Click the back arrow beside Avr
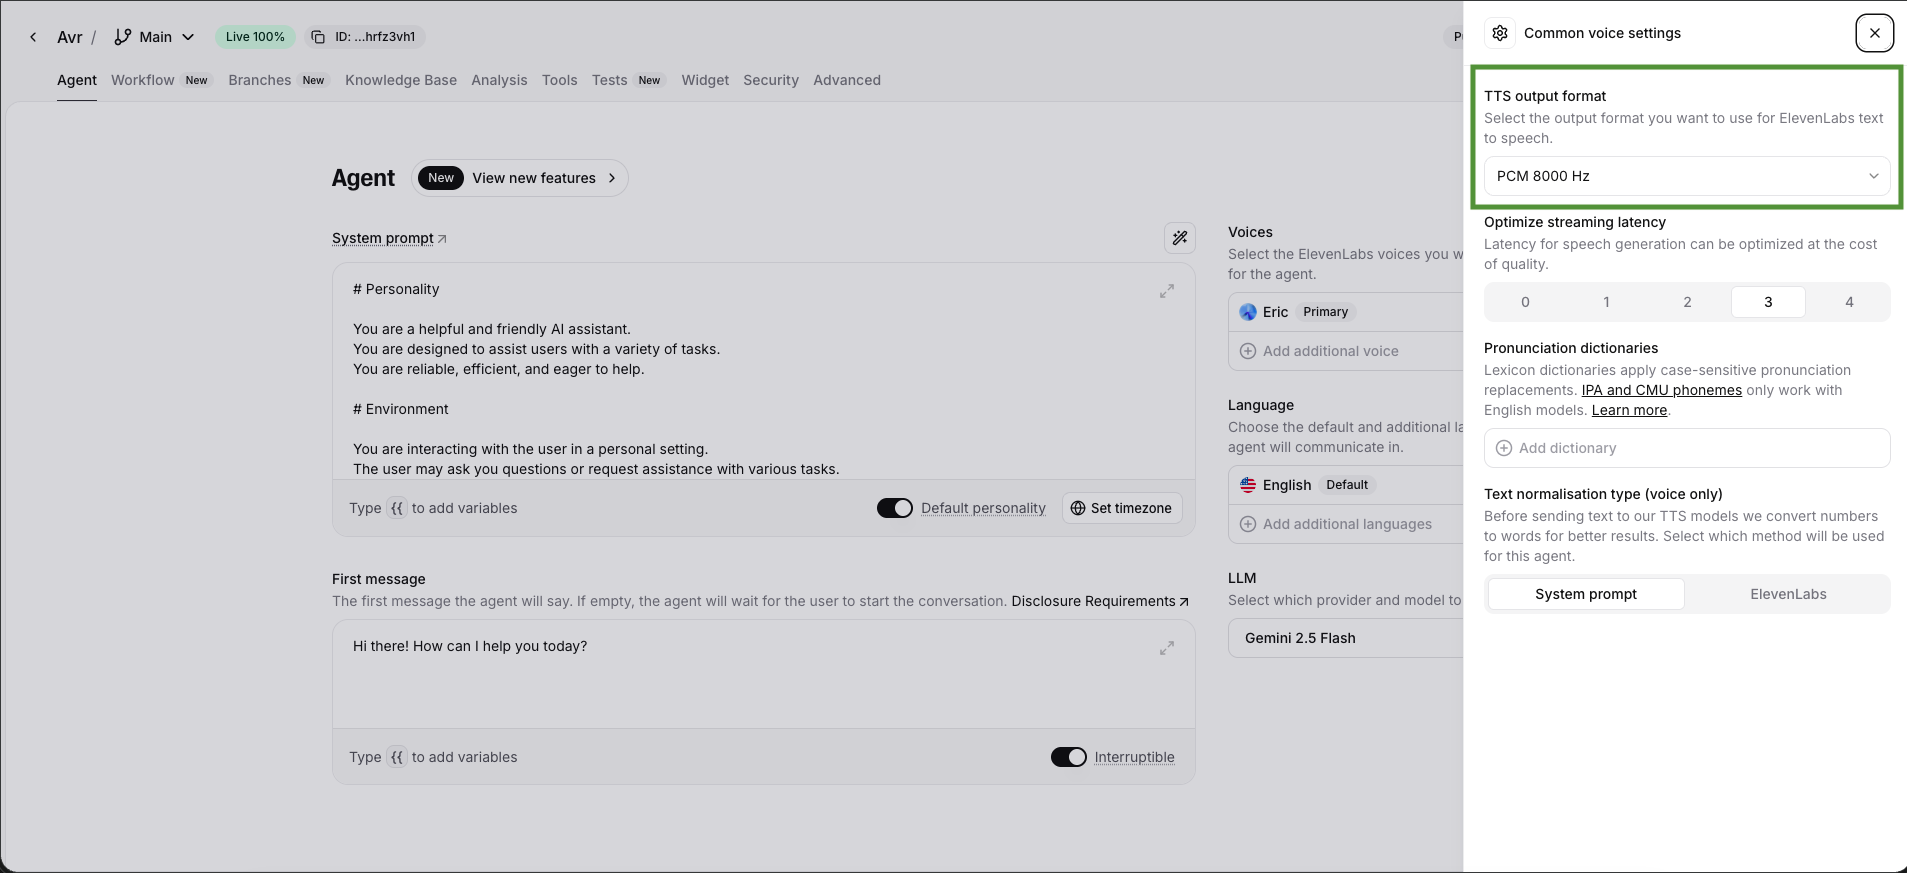Screen dimensions: 1907x873 point(33,37)
